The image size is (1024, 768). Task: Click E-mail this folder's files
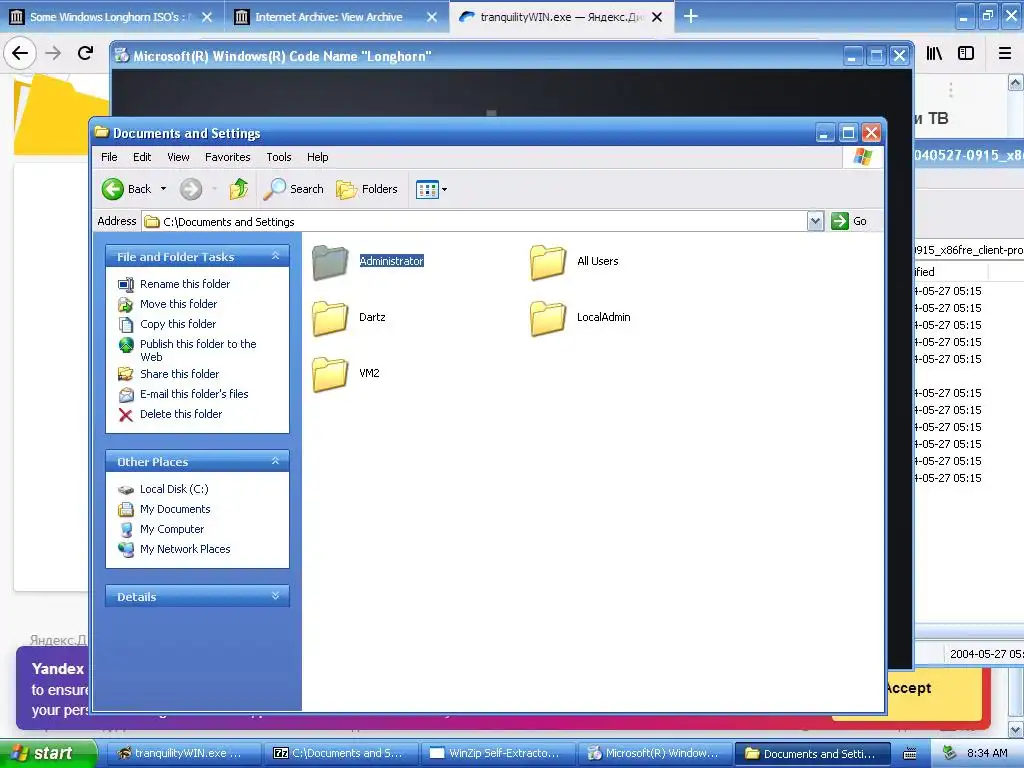(194, 394)
